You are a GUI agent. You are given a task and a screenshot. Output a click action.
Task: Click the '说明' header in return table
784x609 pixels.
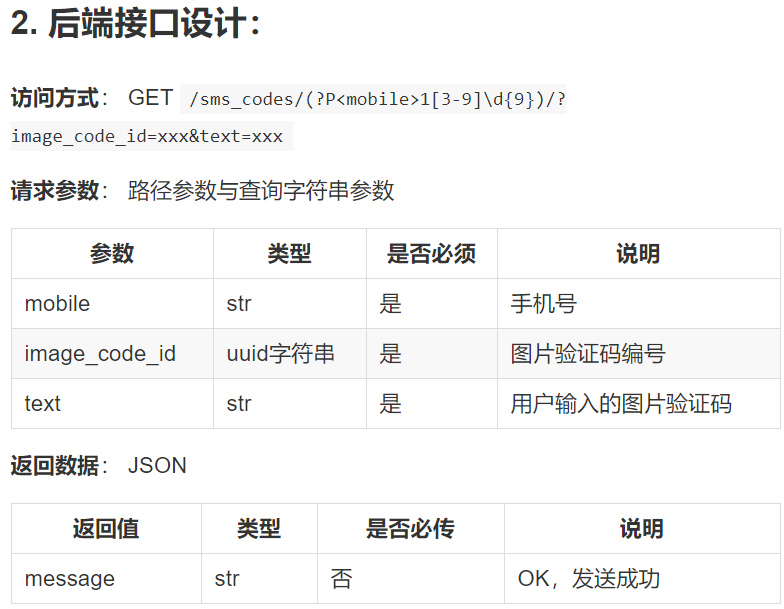(x=642, y=528)
